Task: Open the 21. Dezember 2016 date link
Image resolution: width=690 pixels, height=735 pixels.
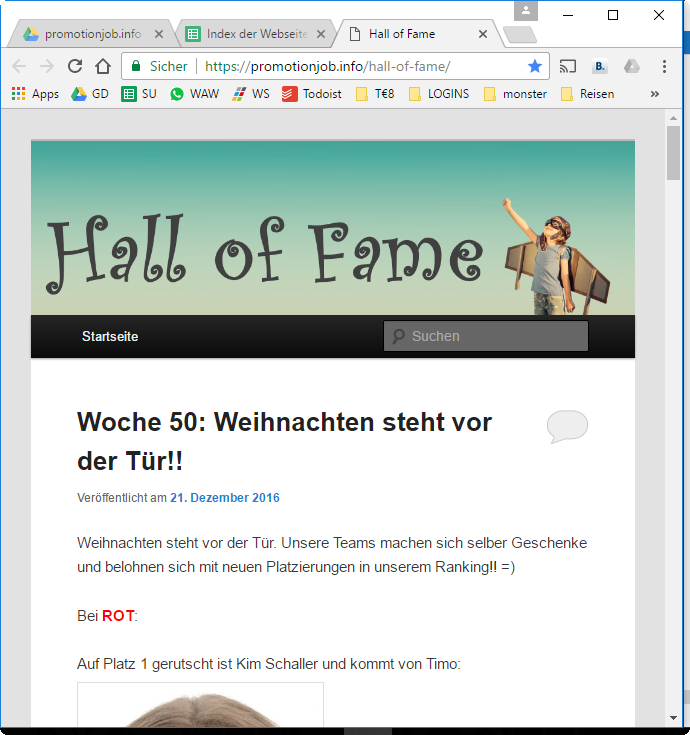Action: (225, 498)
